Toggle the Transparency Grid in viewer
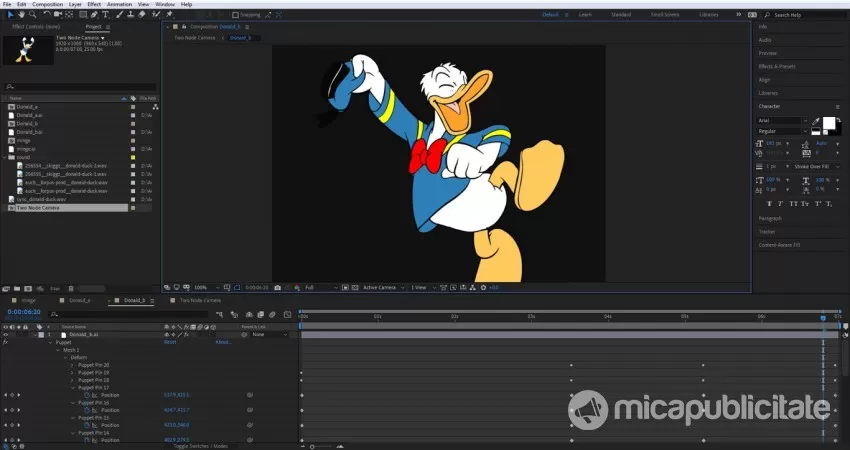This screenshot has height=450, width=850. 355,287
